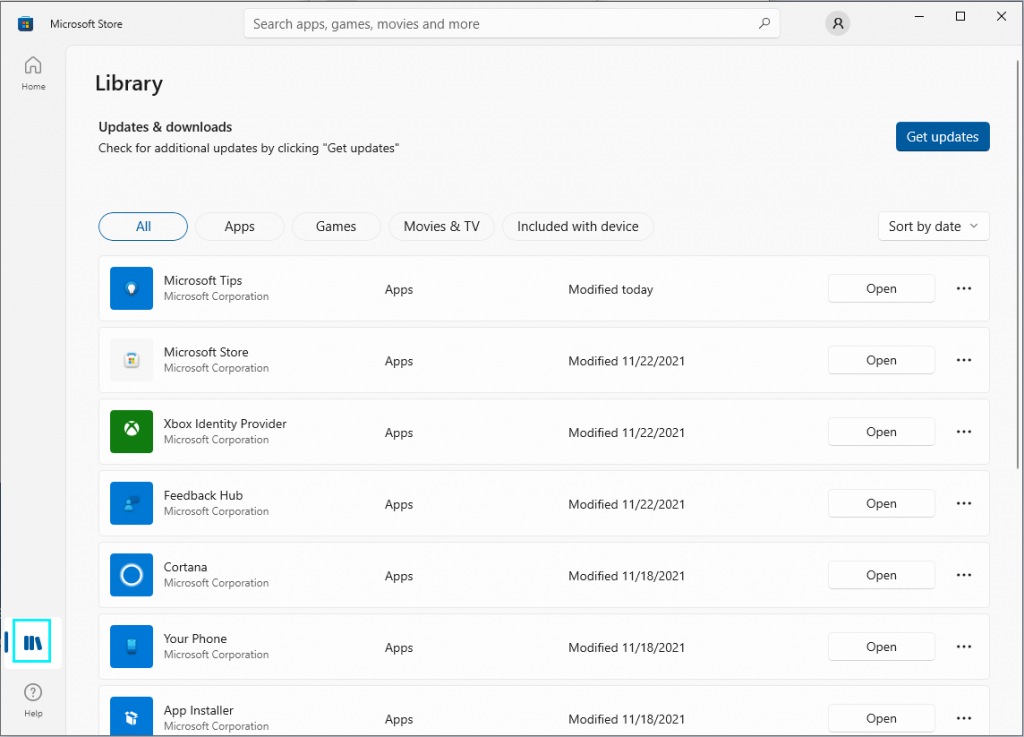
Task: Click the Microsoft Store icon in the title bar
Action: pos(24,23)
